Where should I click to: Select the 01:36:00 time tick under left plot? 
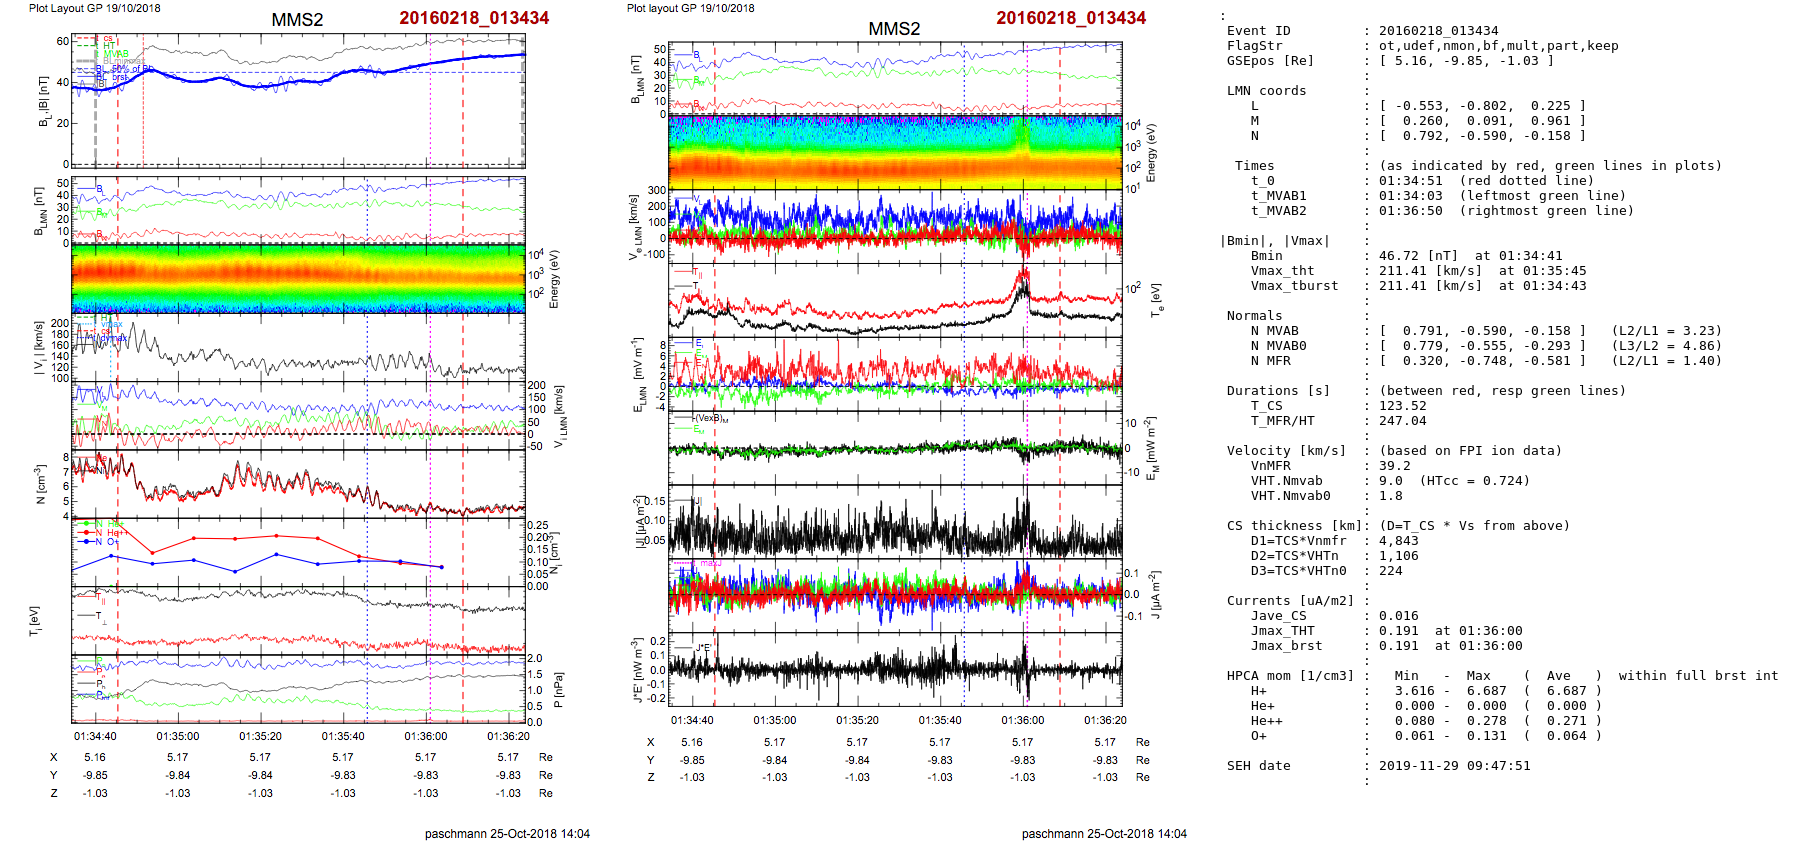pos(426,736)
